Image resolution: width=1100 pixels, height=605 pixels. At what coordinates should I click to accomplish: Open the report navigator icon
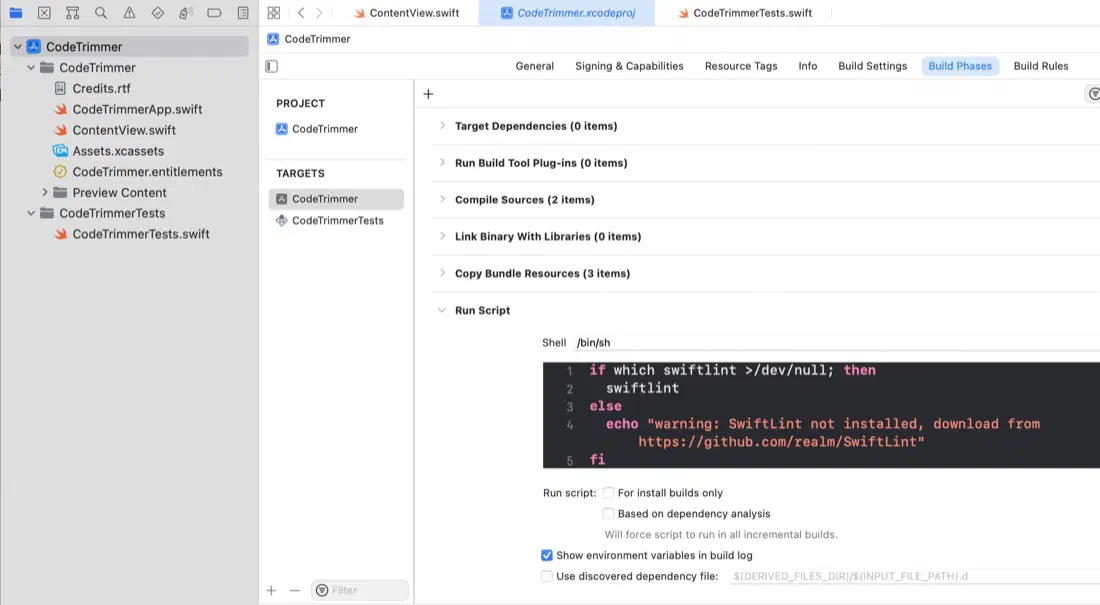[243, 13]
